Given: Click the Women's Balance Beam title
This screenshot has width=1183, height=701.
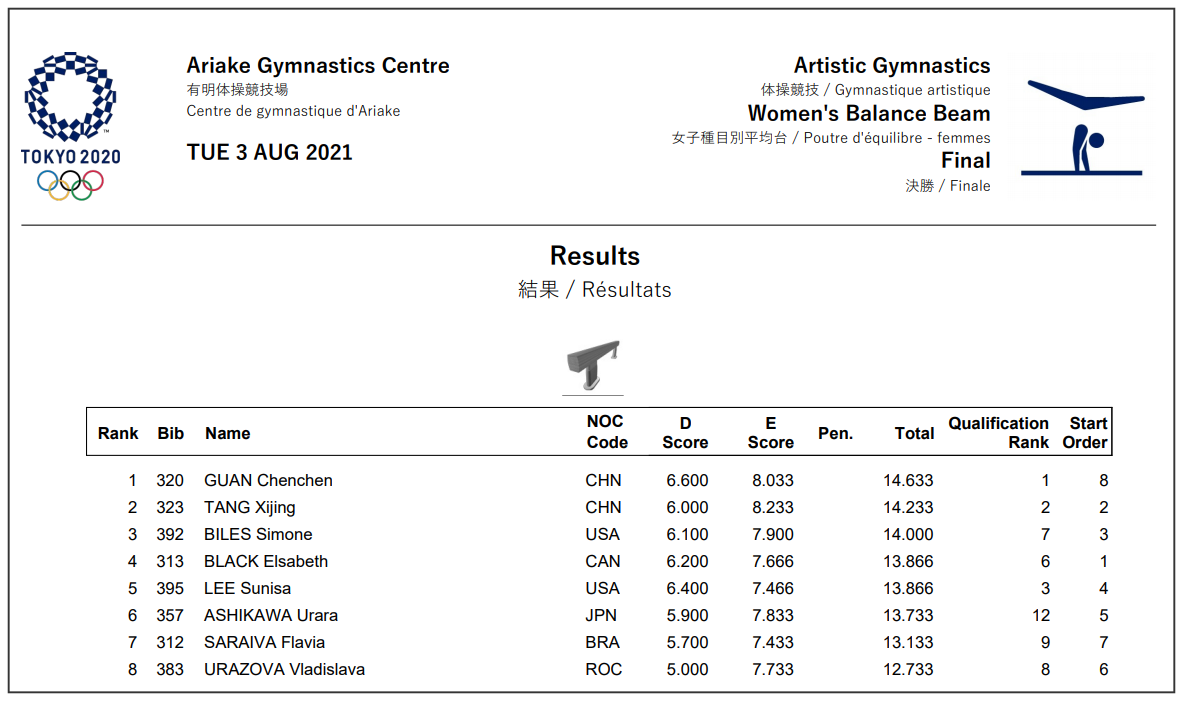Looking at the screenshot, I should [x=869, y=113].
